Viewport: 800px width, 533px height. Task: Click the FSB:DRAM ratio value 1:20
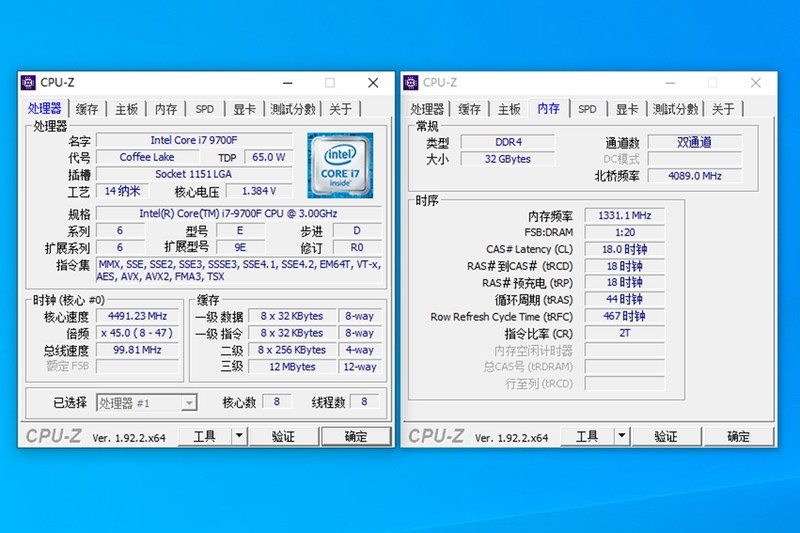point(624,232)
